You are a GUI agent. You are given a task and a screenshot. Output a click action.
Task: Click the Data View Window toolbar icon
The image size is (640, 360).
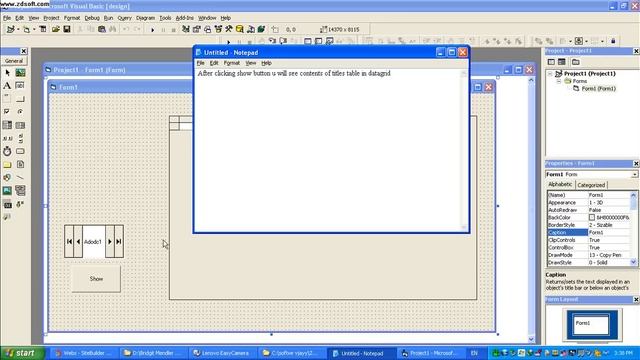(x=240, y=29)
